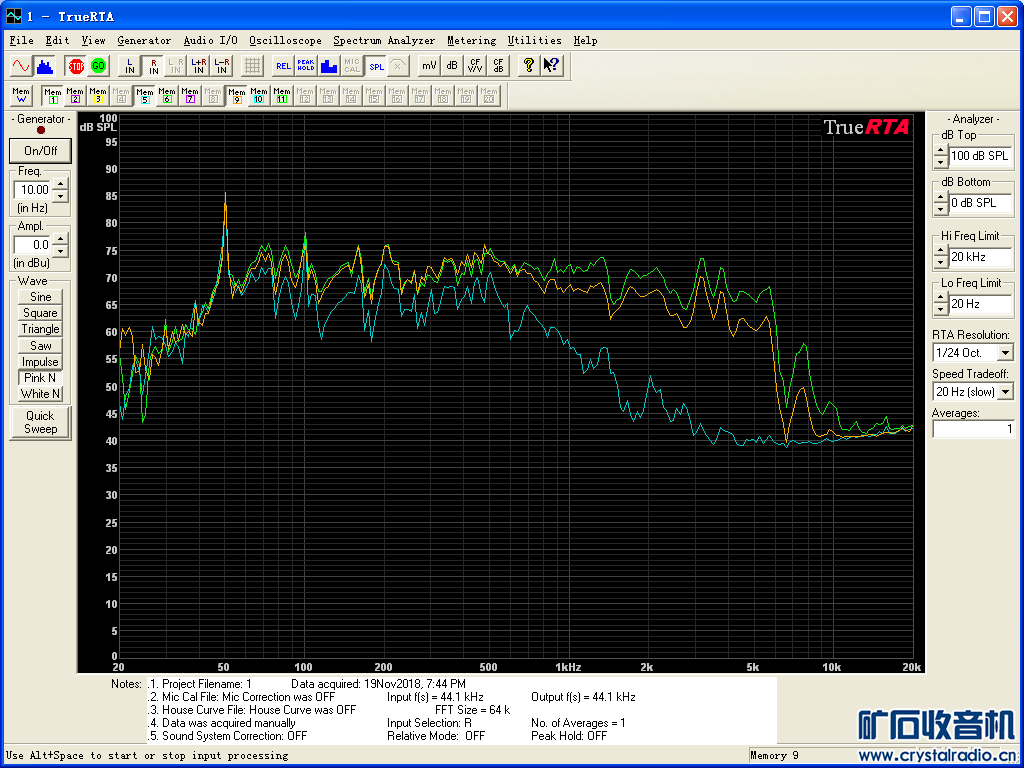Select the Saw wave button
This screenshot has width=1024, height=768.
click(x=40, y=345)
